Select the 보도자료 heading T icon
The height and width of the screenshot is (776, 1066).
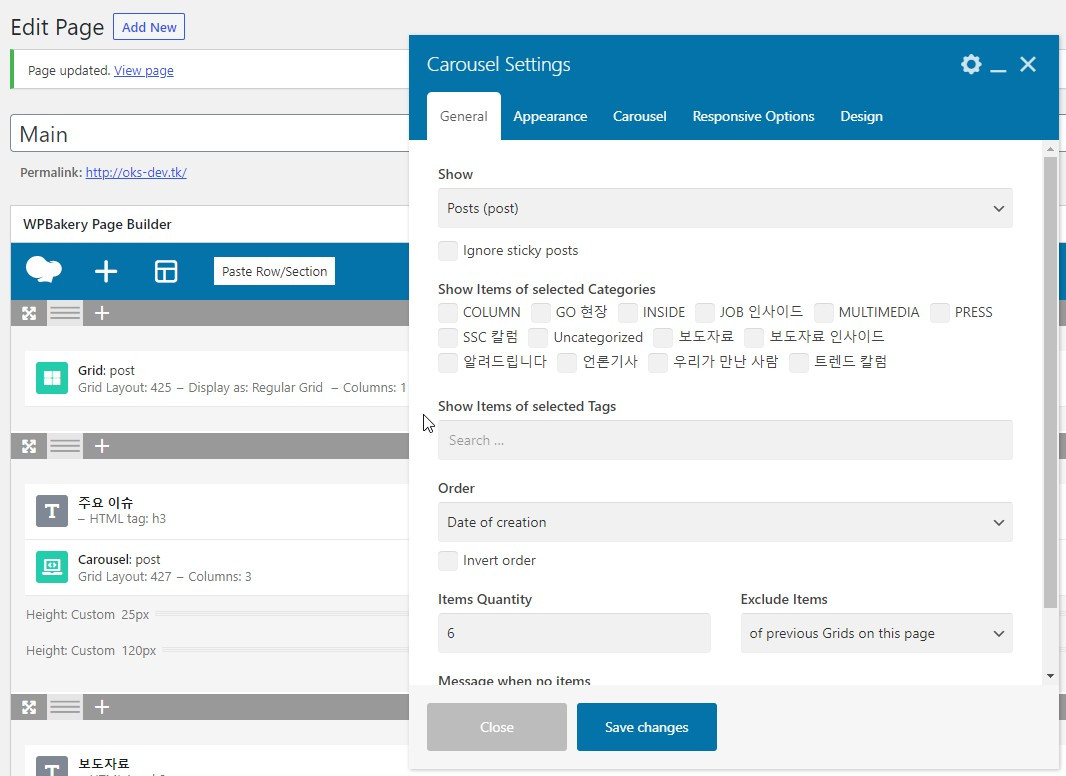(x=52, y=766)
